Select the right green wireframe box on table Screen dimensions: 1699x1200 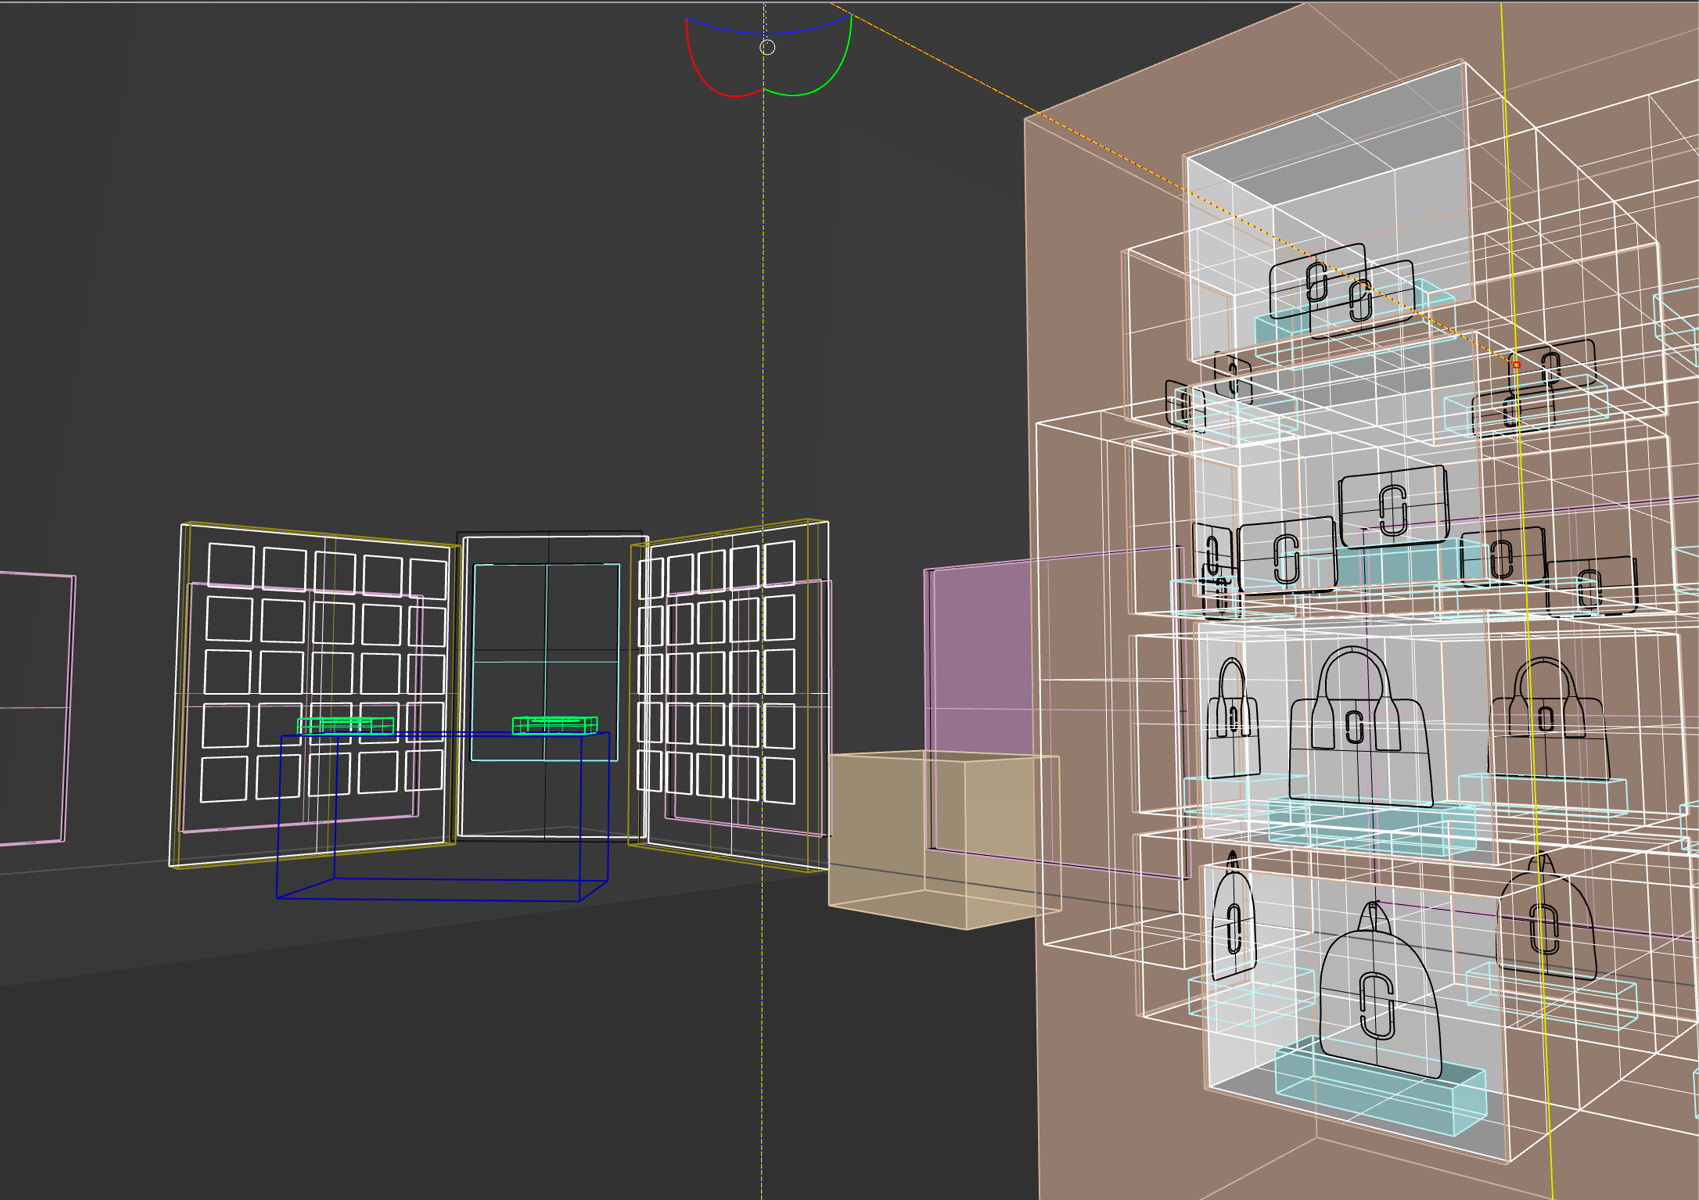555,725
